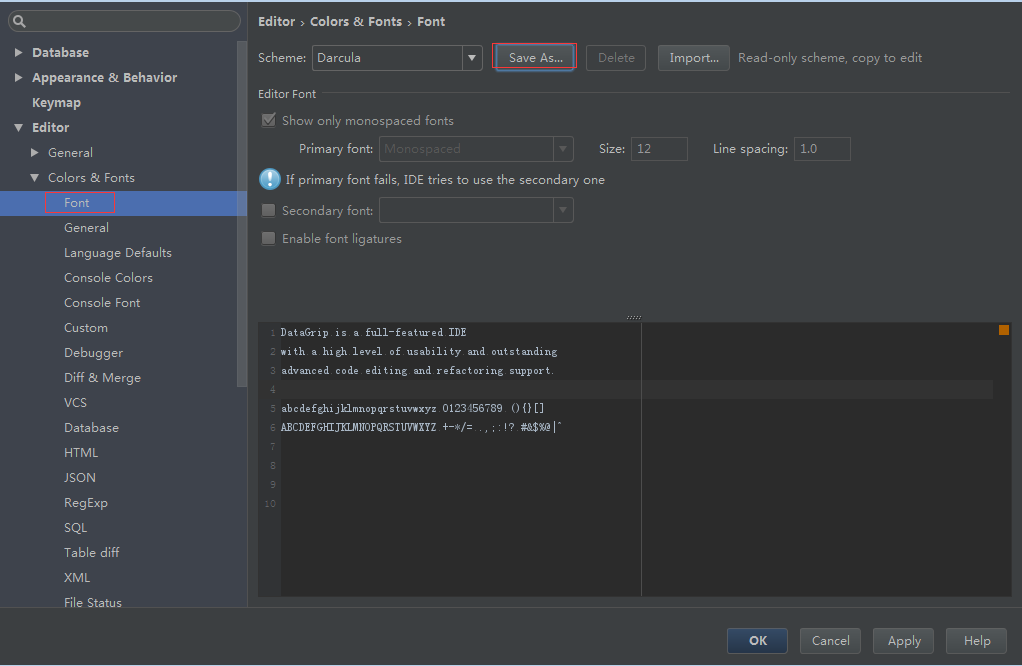Click the "Save As..." button
The width and height of the screenshot is (1022, 666).
click(534, 57)
